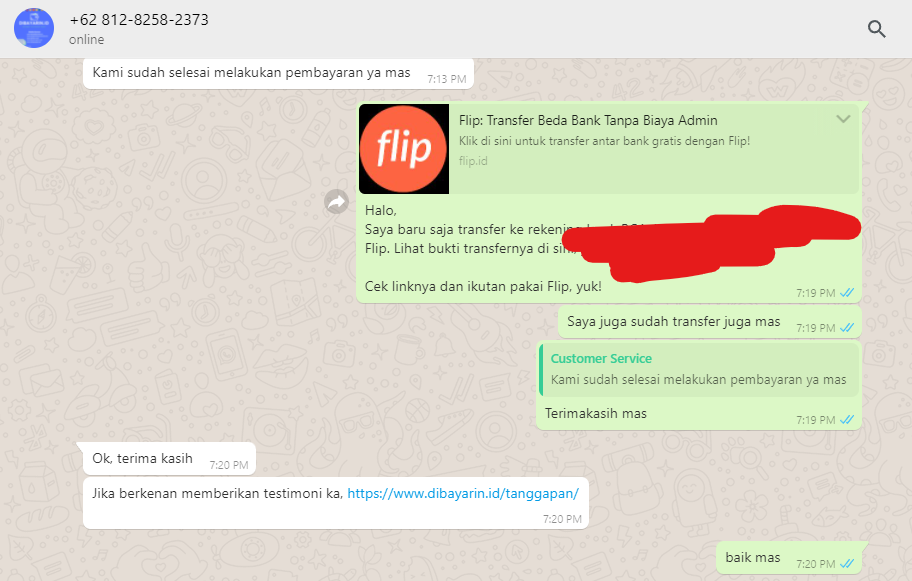Click read ticks on 'Saya juga sudah transfer'

coord(847,327)
